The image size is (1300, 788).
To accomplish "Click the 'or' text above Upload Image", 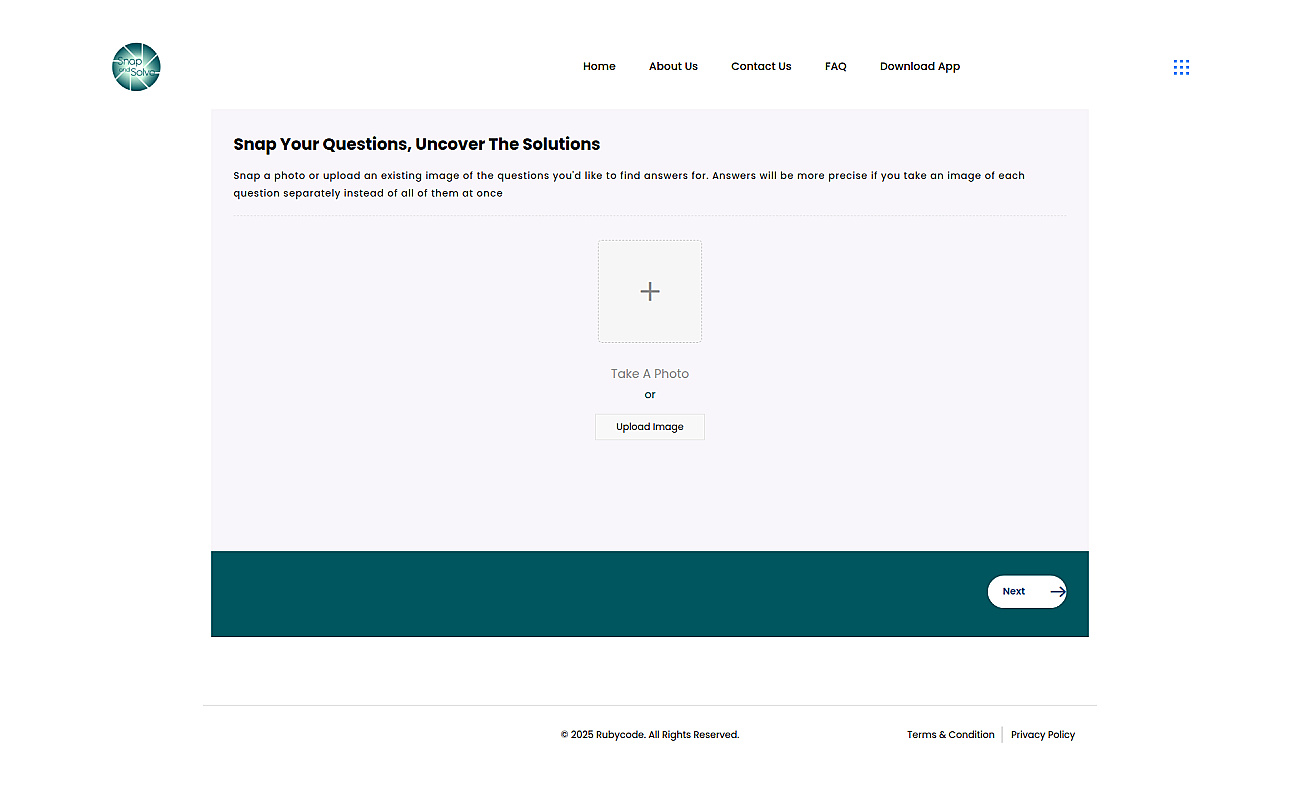I will tap(650, 395).
